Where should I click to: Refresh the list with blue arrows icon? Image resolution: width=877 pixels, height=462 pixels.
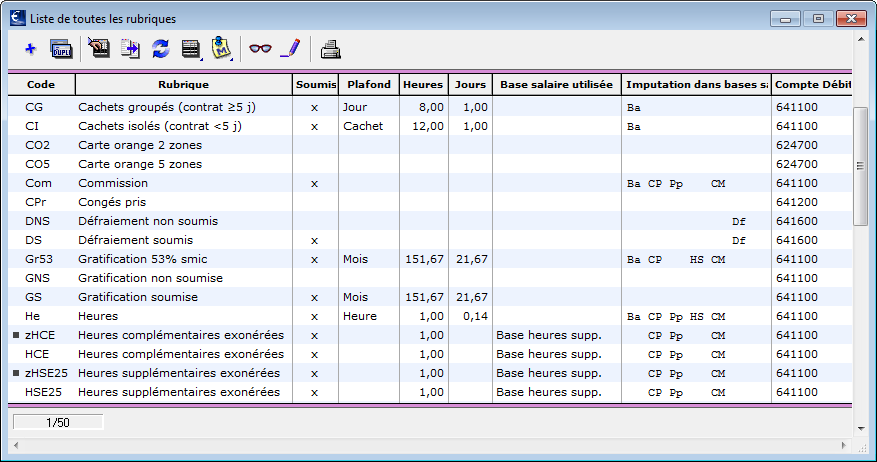[161, 49]
